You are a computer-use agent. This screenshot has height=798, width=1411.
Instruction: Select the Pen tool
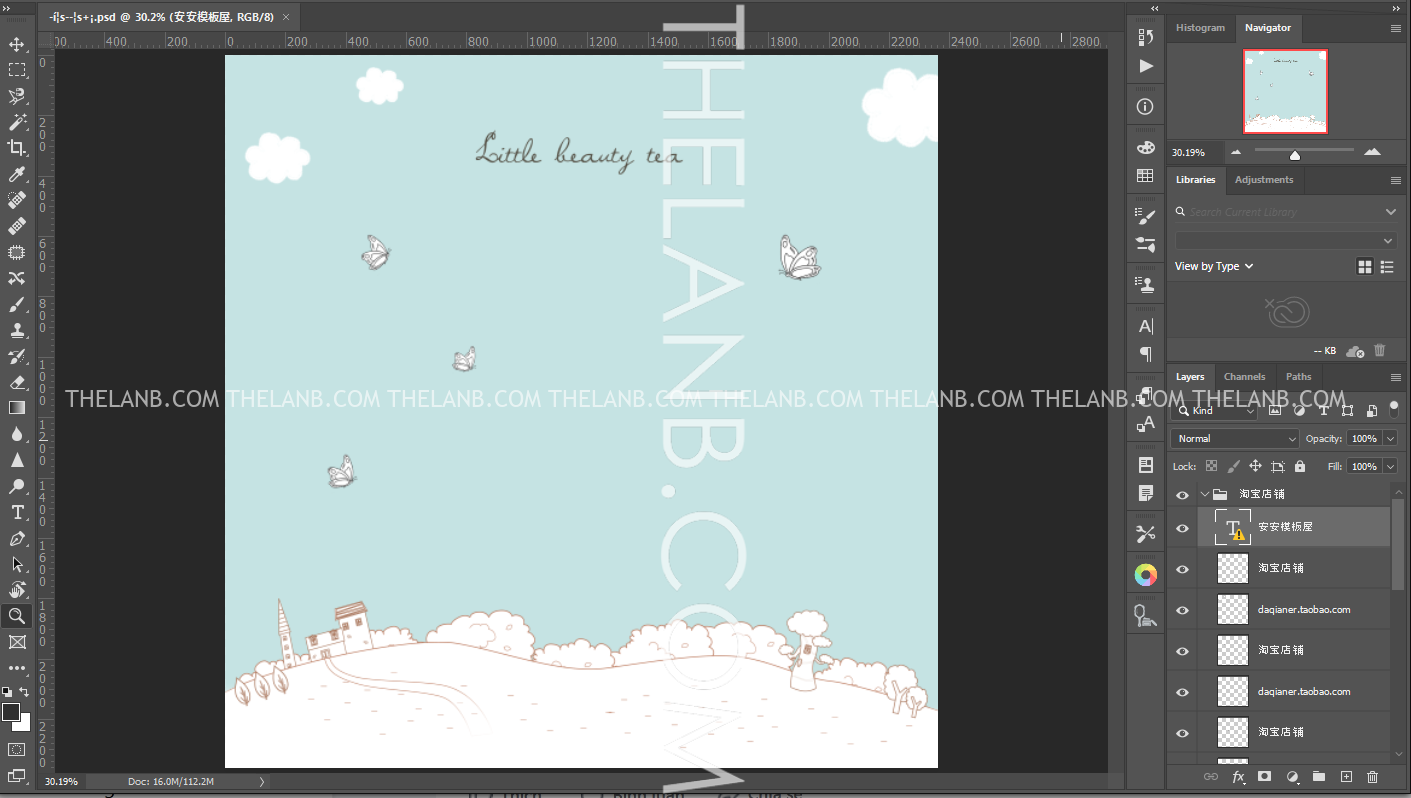[17, 538]
